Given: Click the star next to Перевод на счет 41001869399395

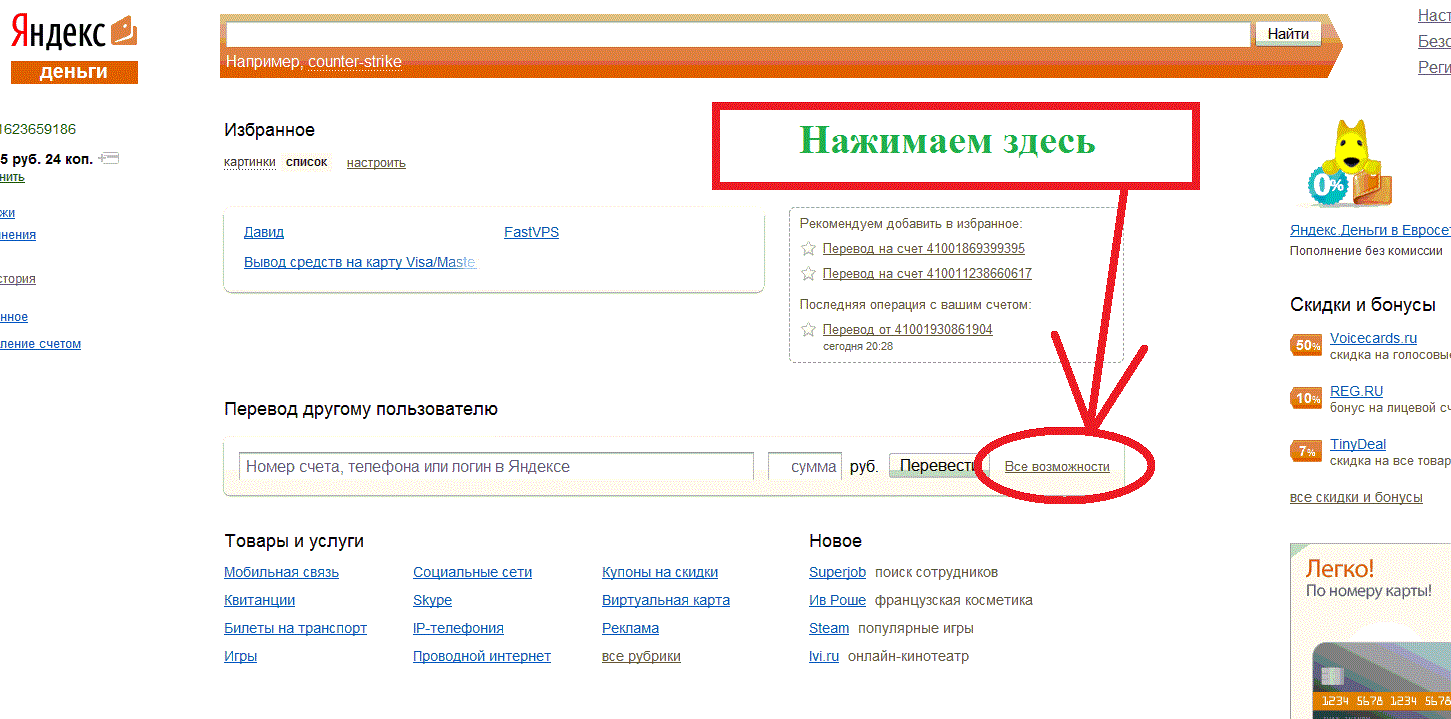Looking at the screenshot, I should pyautogui.click(x=809, y=248).
